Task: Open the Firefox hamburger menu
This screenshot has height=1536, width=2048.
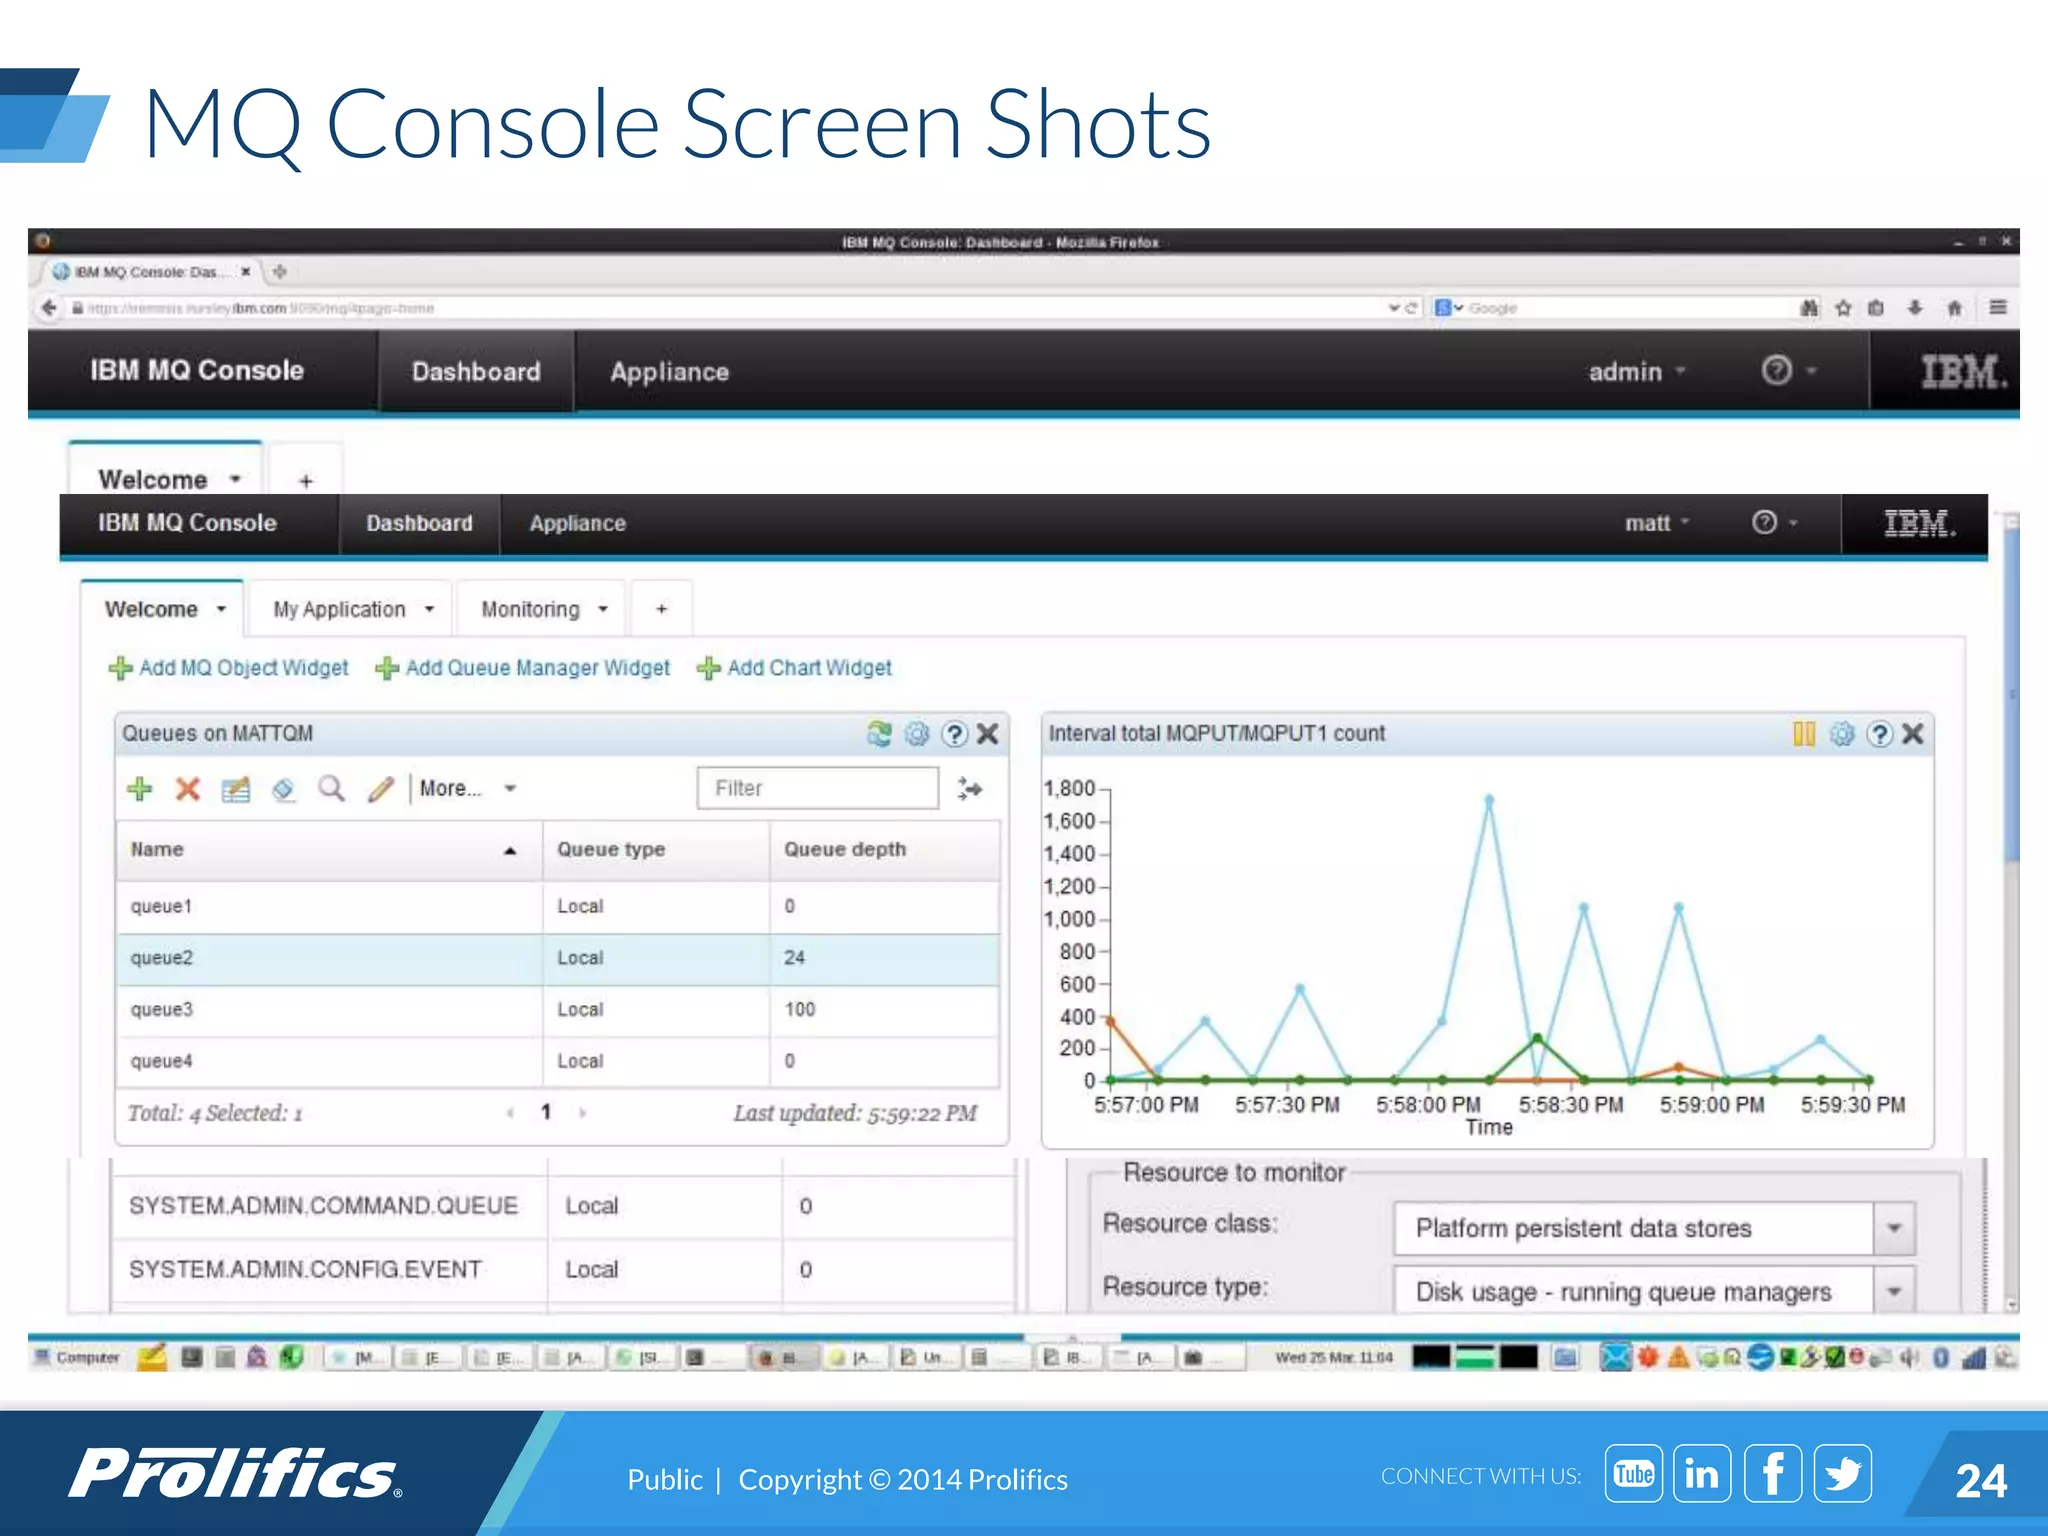Action: (x=1998, y=308)
